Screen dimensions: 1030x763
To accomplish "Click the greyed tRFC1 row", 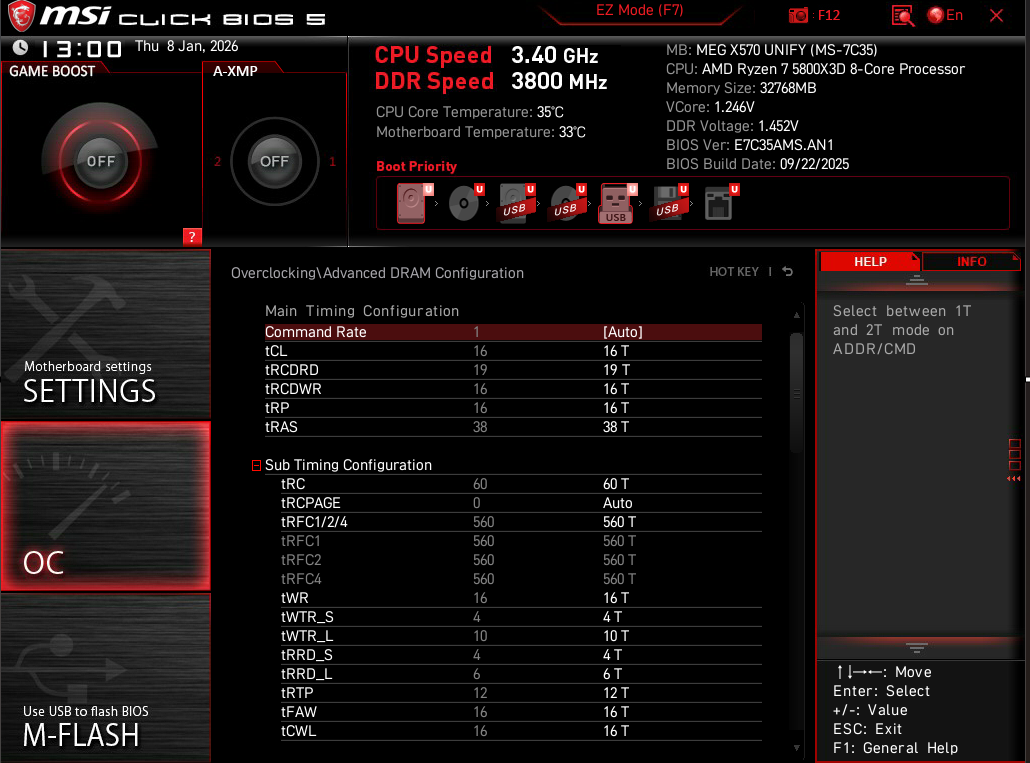I will pos(521,542).
